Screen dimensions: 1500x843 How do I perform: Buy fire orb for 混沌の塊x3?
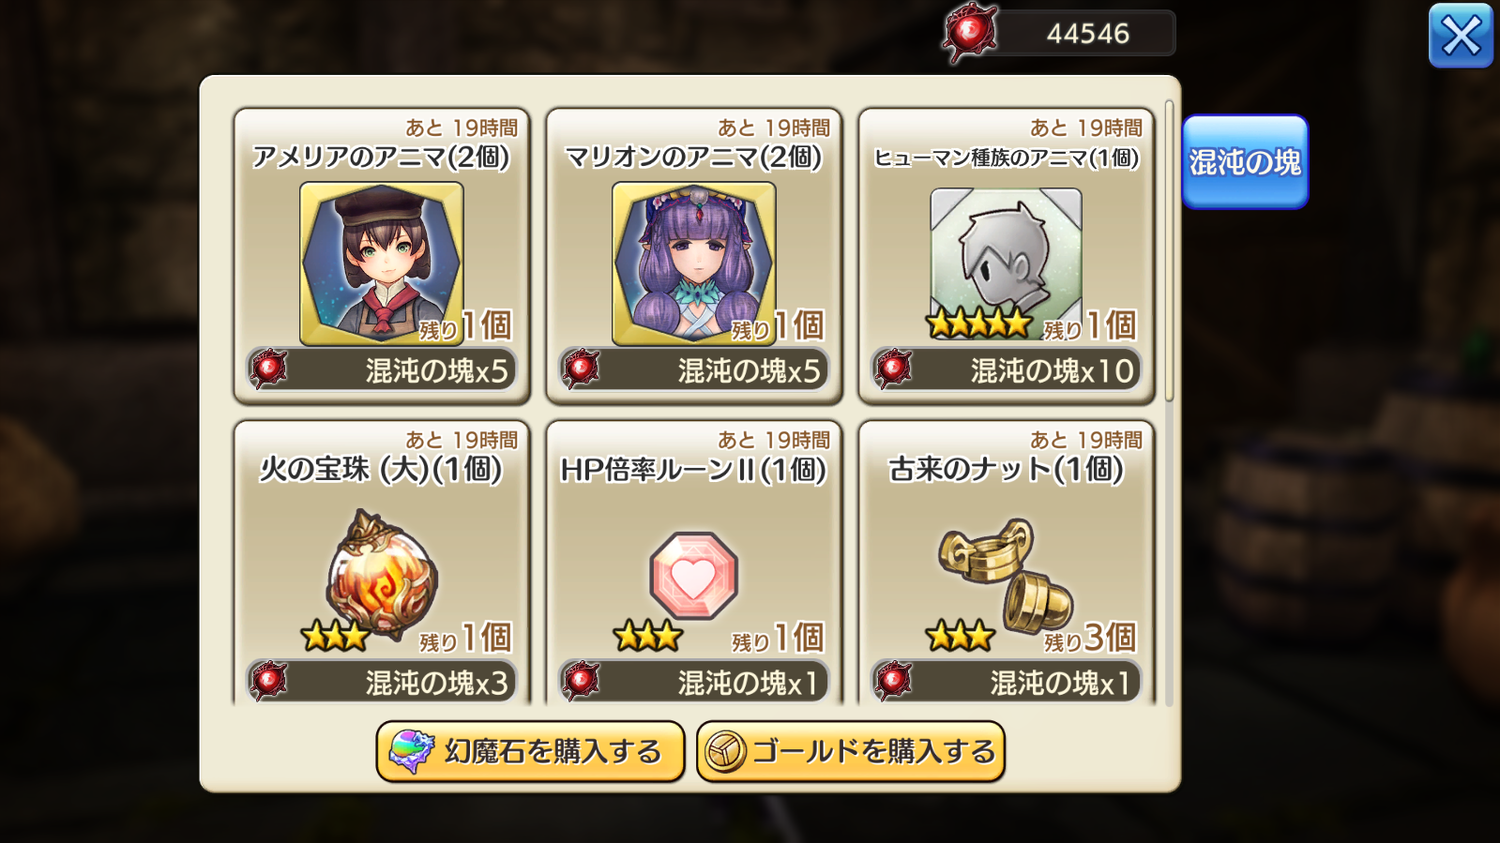click(x=381, y=682)
